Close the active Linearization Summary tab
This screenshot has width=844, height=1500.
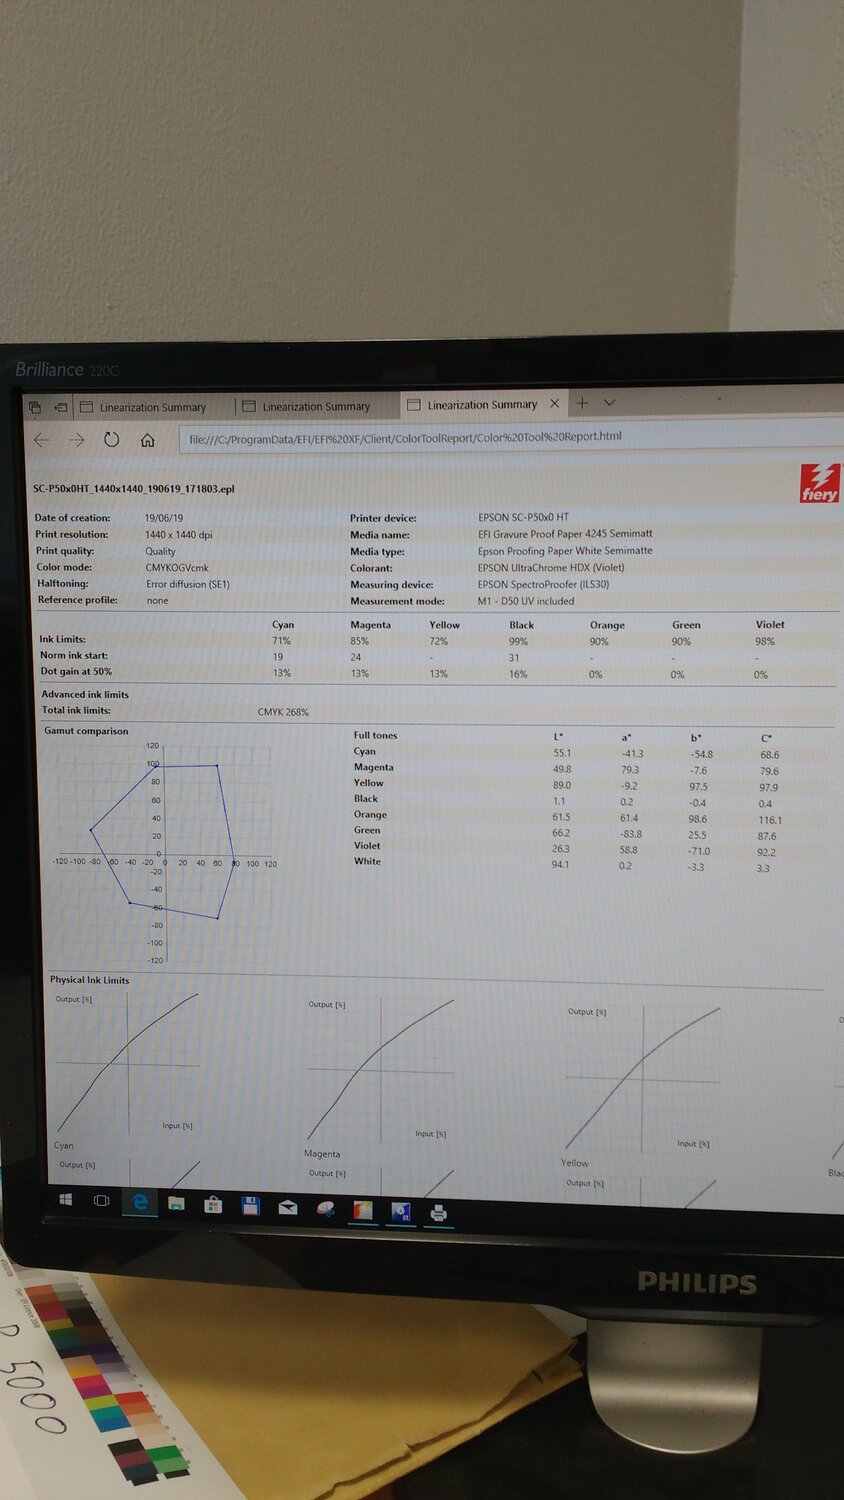point(555,404)
